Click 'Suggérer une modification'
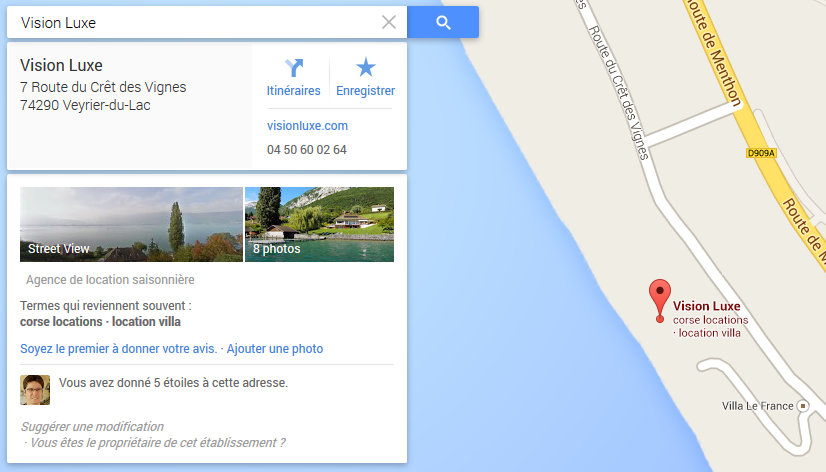826x472 pixels. [x=92, y=427]
